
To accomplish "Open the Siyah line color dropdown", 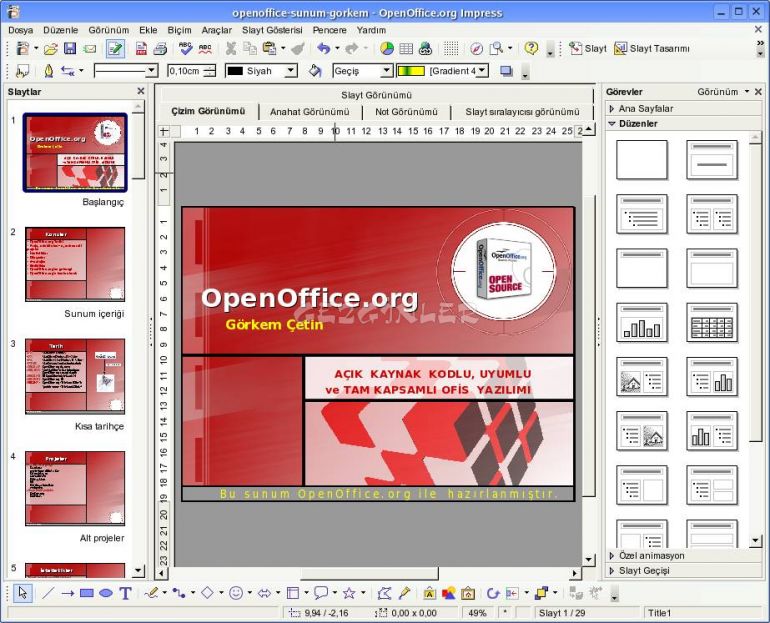I will click(x=291, y=71).
